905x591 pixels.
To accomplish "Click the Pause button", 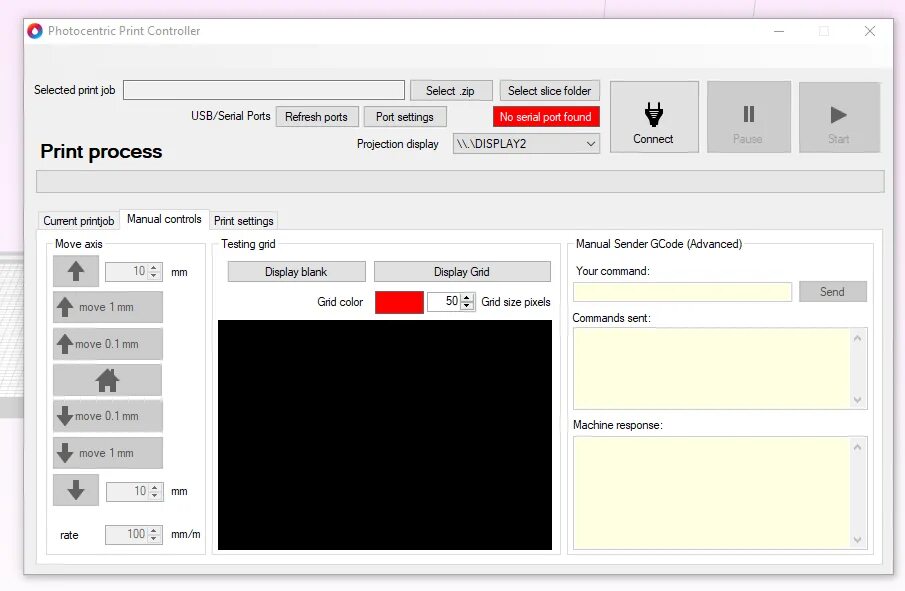I will coord(749,117).
